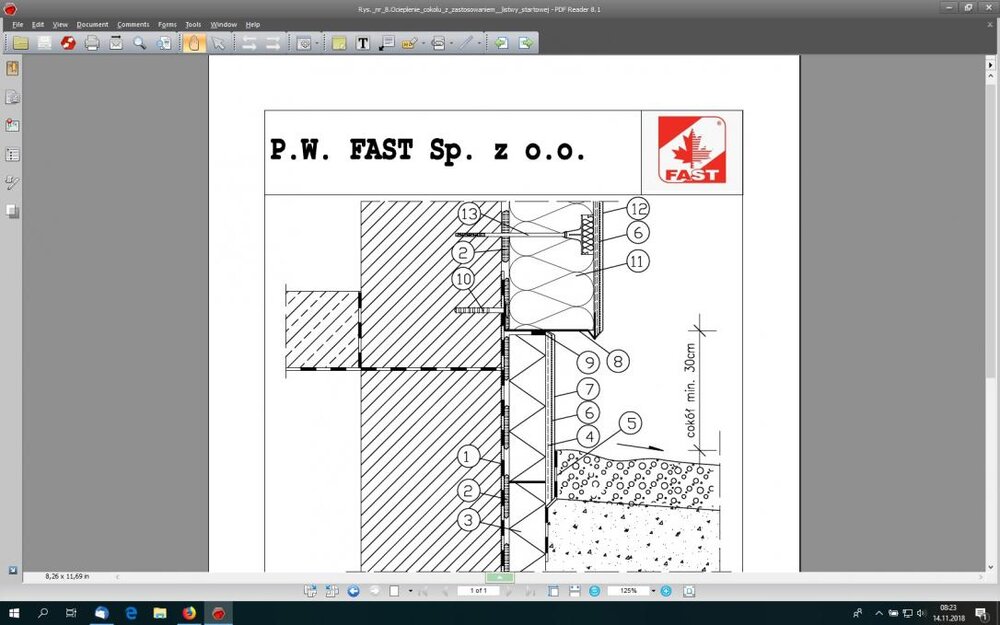The width and height of the screenshot is (1000, 625).
Task: Click the blue previous view button
Action: (354, 591)
